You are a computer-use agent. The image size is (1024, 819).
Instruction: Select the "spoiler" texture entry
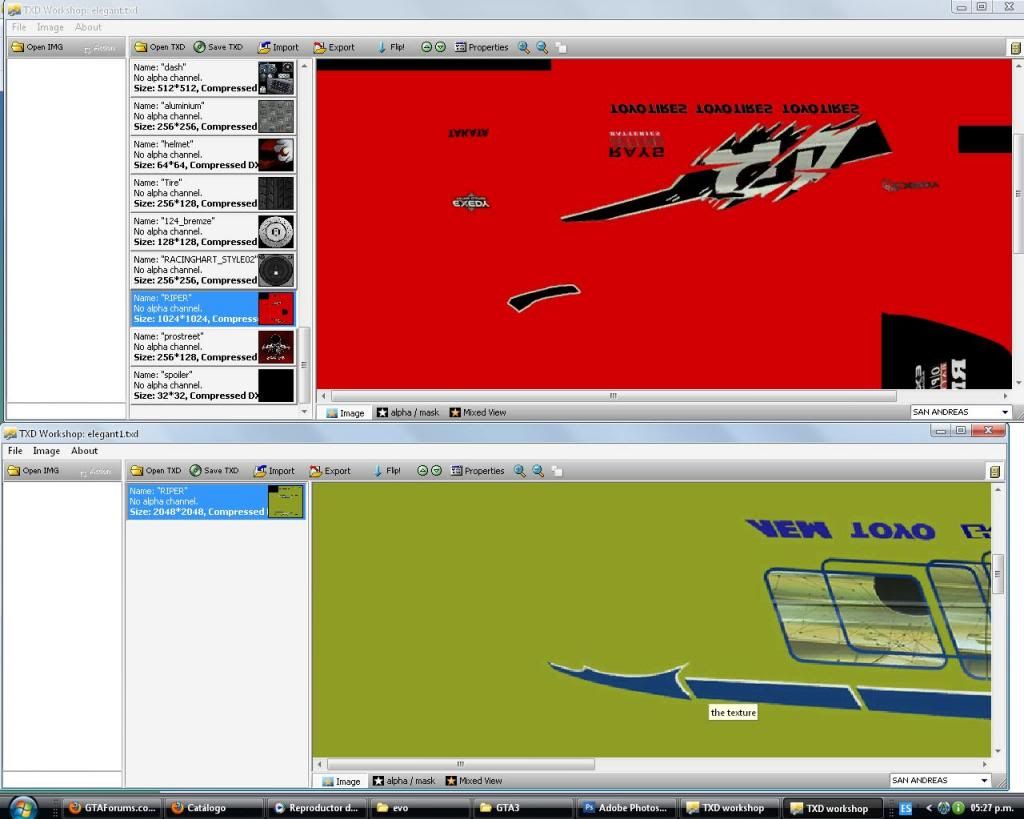coord(213,385)
